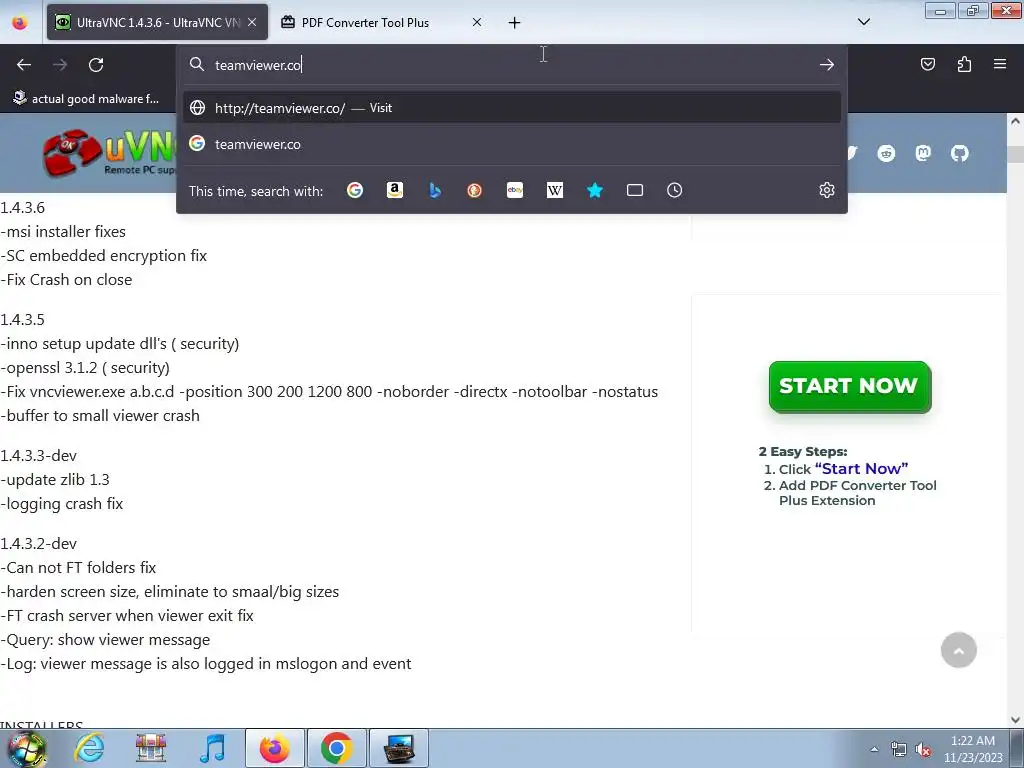This screenshot has width=1024, height=768.
Task: Go back using the browser back arrow
Action: click(24, 65)
